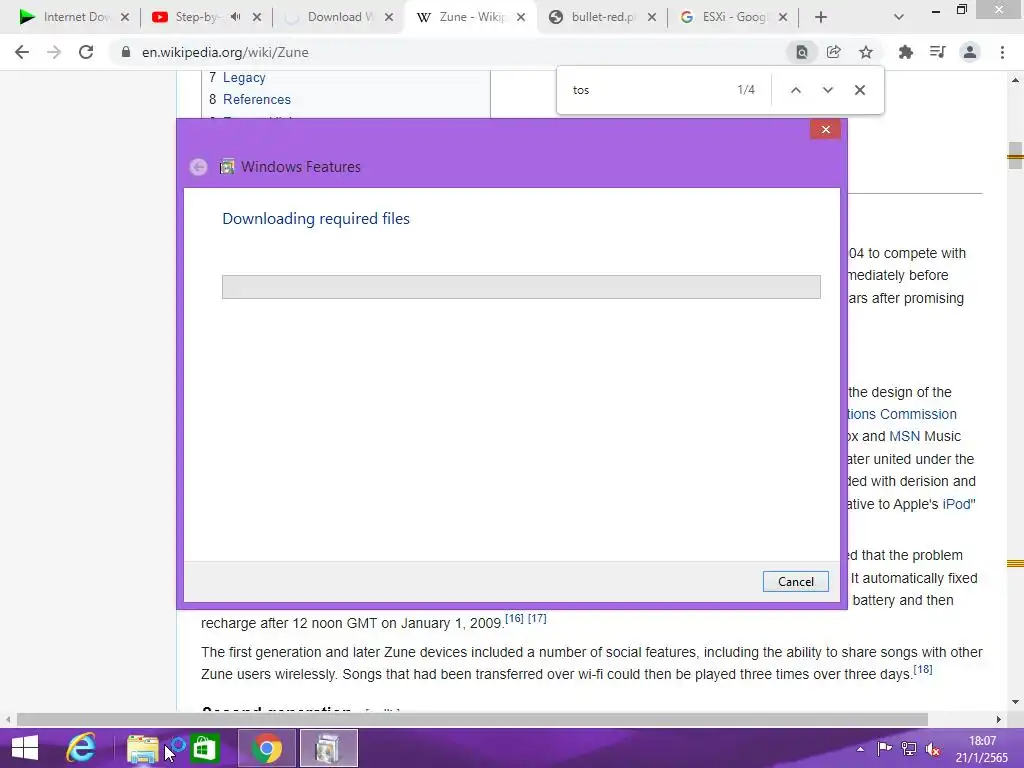Viewport: 1024px width, 768px height.
Task: Click the address bar URL
Action: (x=225, y=52)
